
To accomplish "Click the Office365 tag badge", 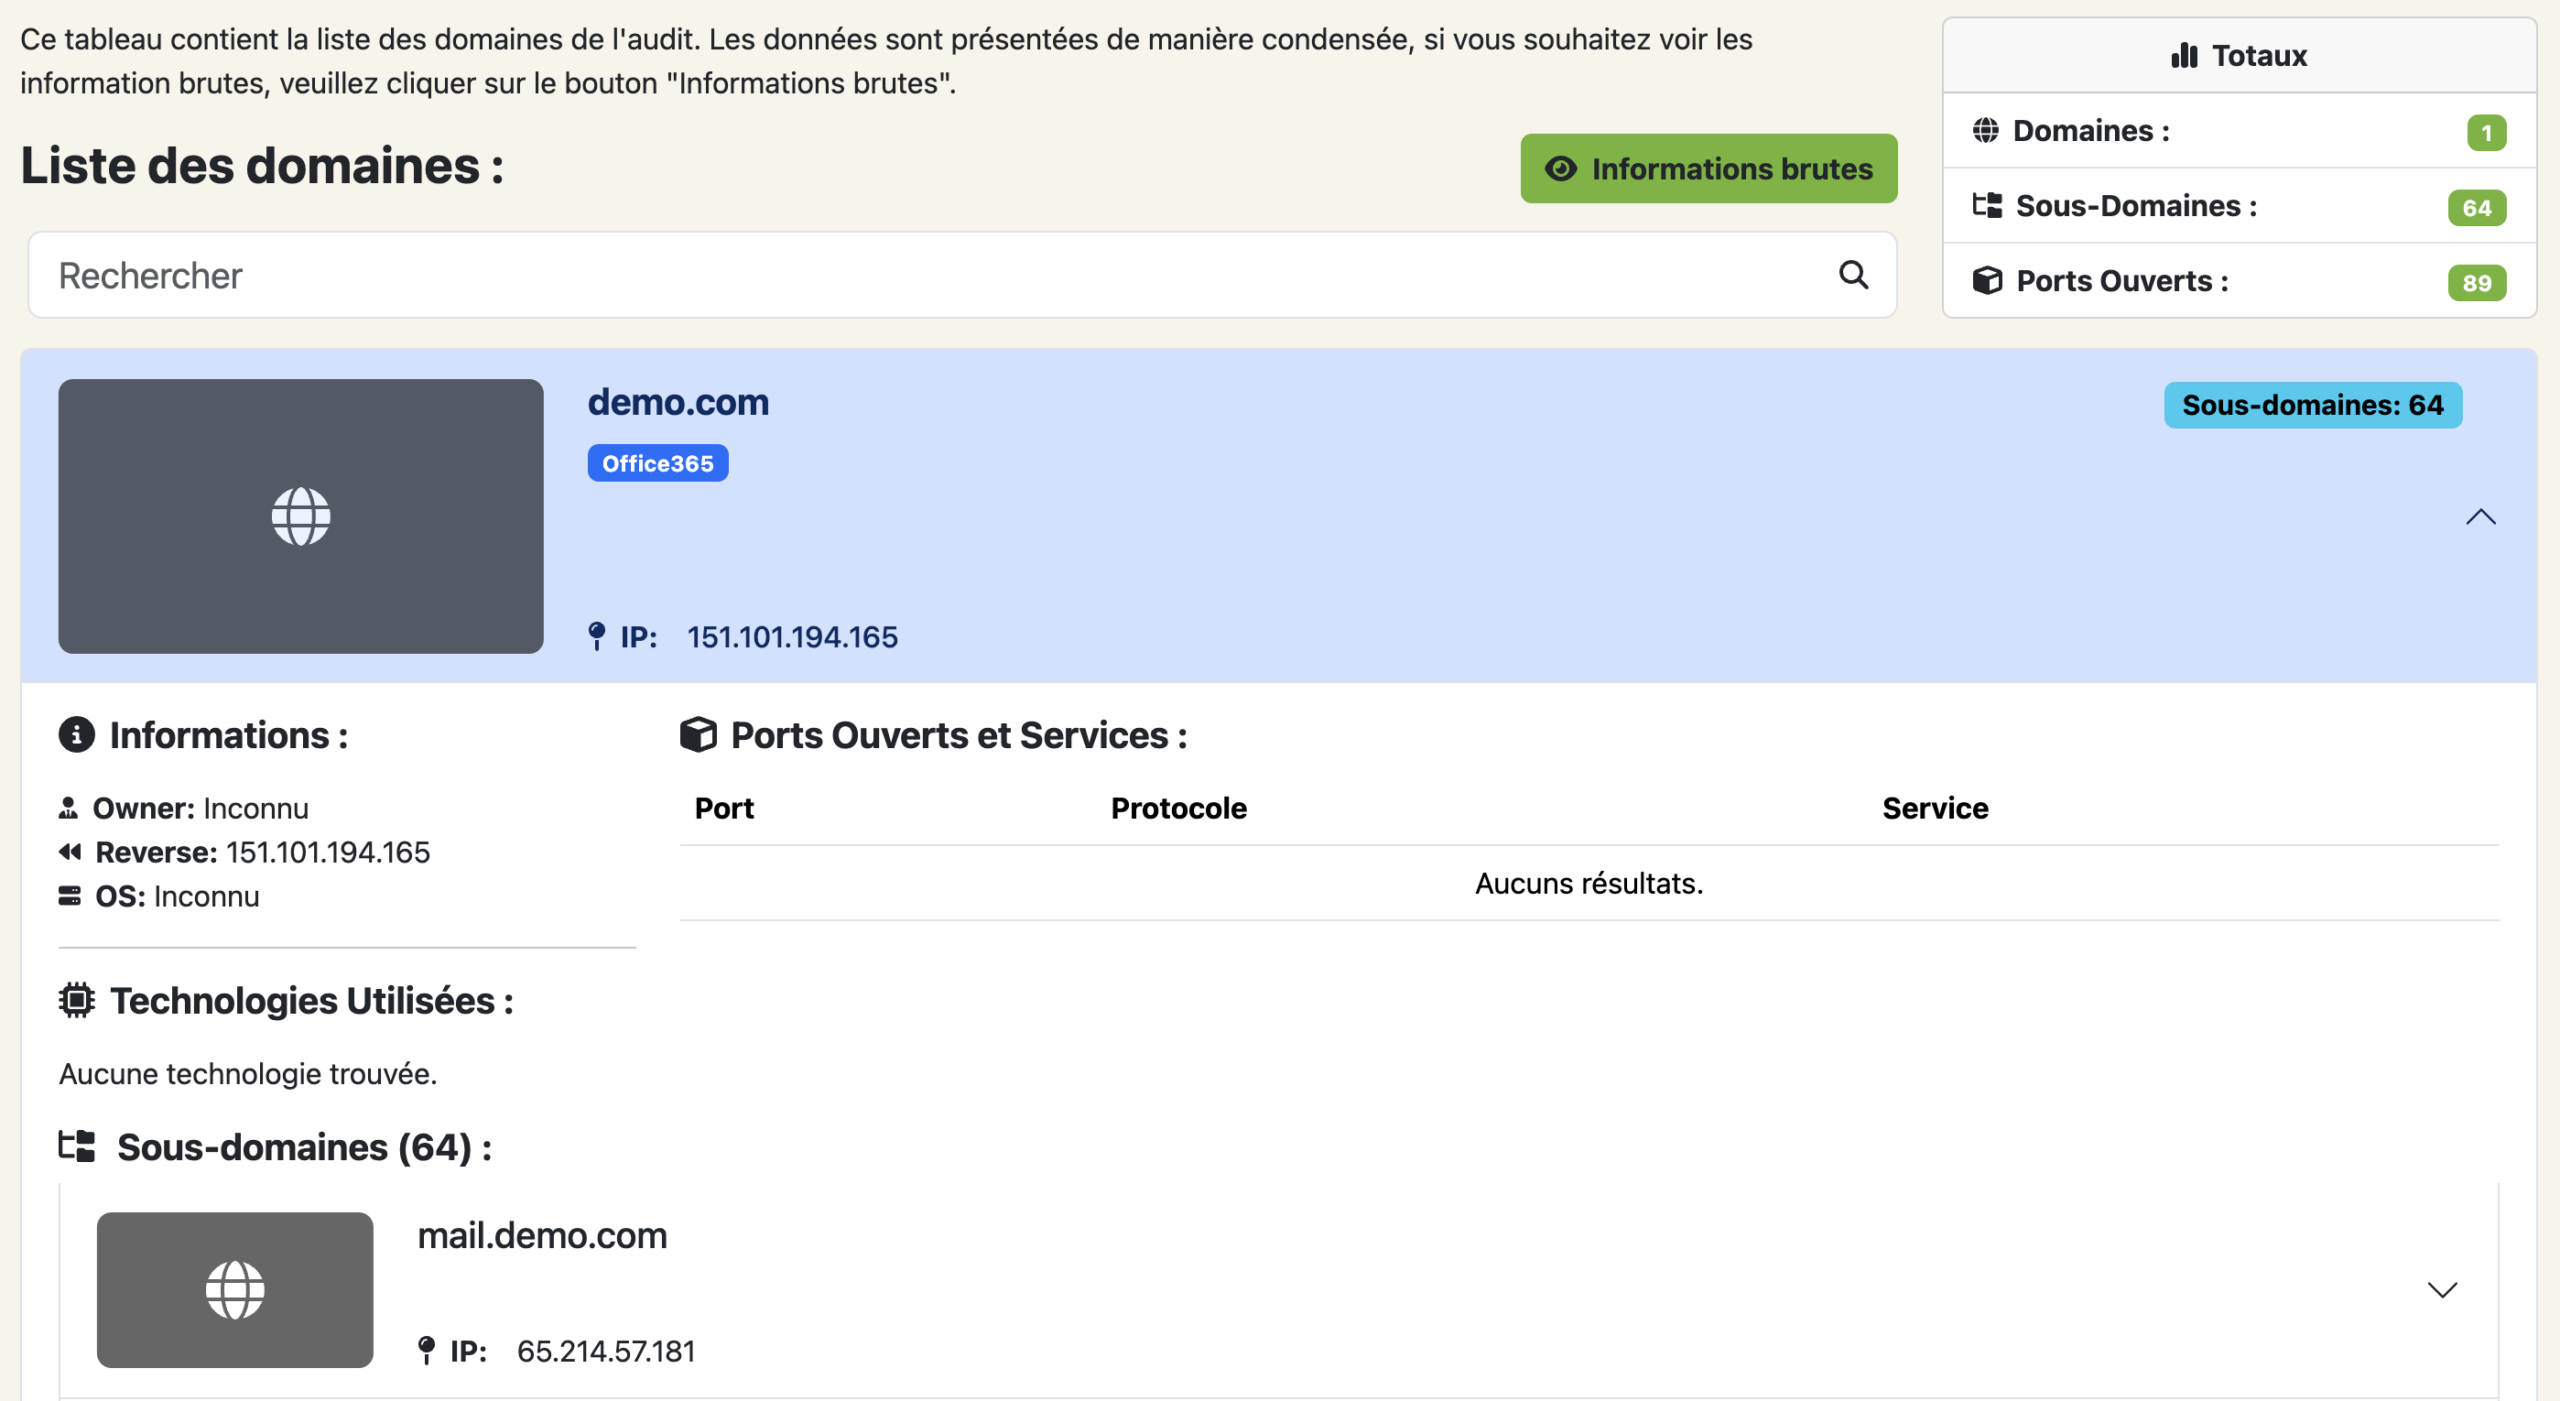I will pos(657,464).
